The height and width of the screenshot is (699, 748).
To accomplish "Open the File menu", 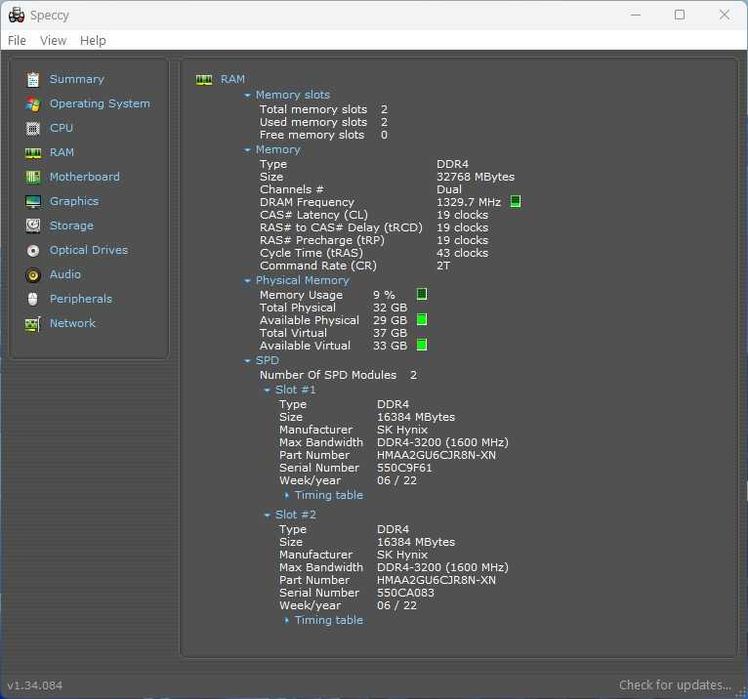I will (17, 41).
